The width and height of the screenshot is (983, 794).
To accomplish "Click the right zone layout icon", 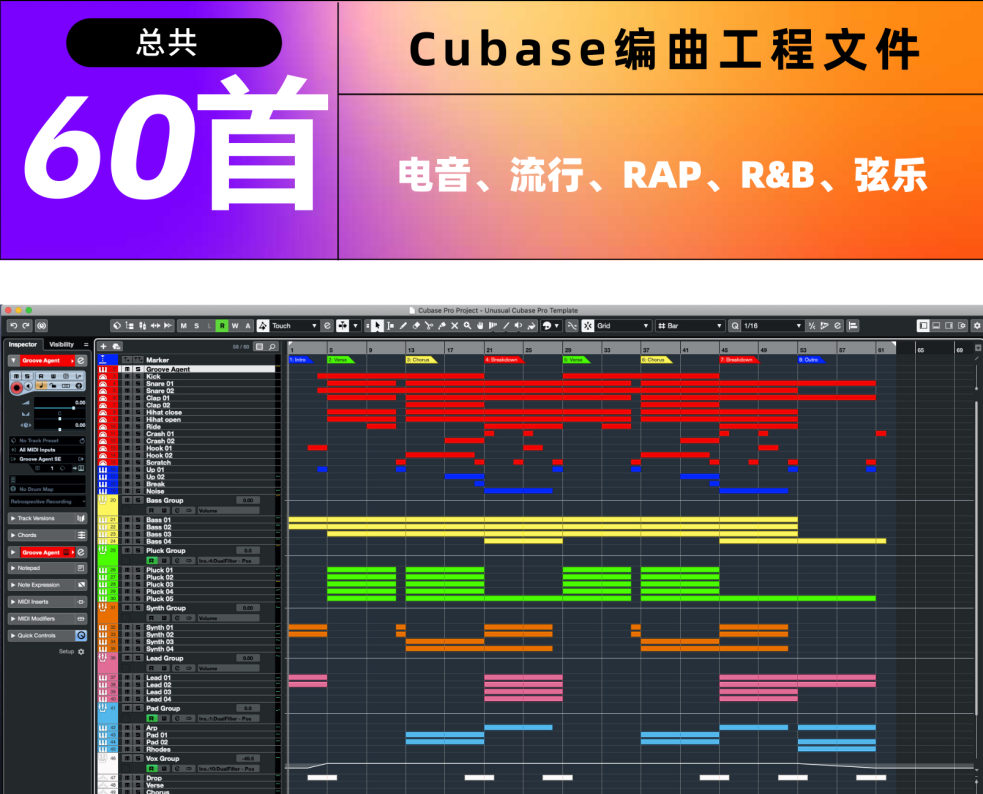I will (949, 326).
